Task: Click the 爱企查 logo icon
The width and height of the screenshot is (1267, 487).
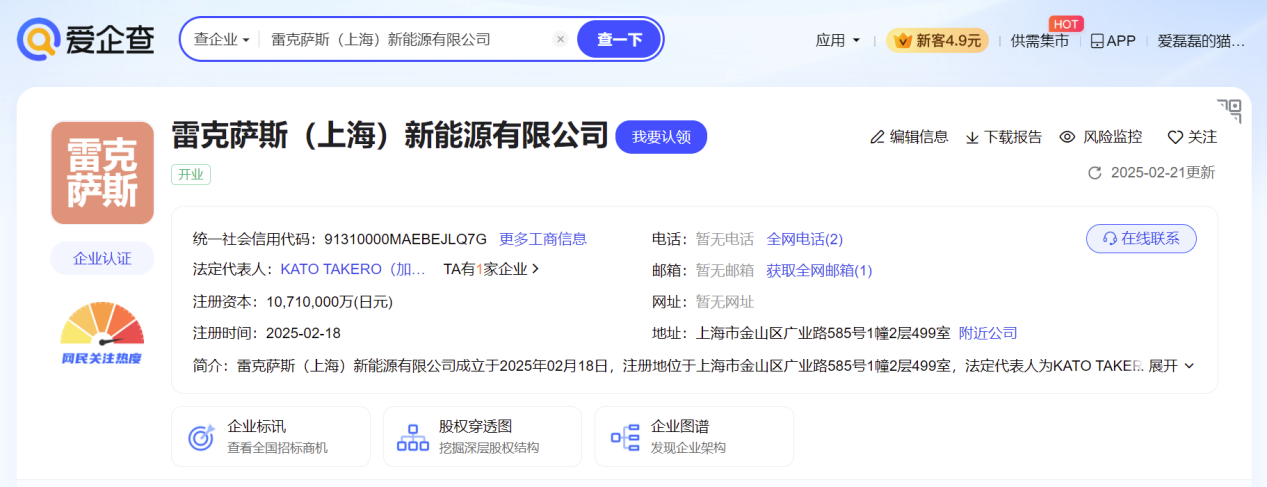Action: pyautogui.click(x=38, y=39)
